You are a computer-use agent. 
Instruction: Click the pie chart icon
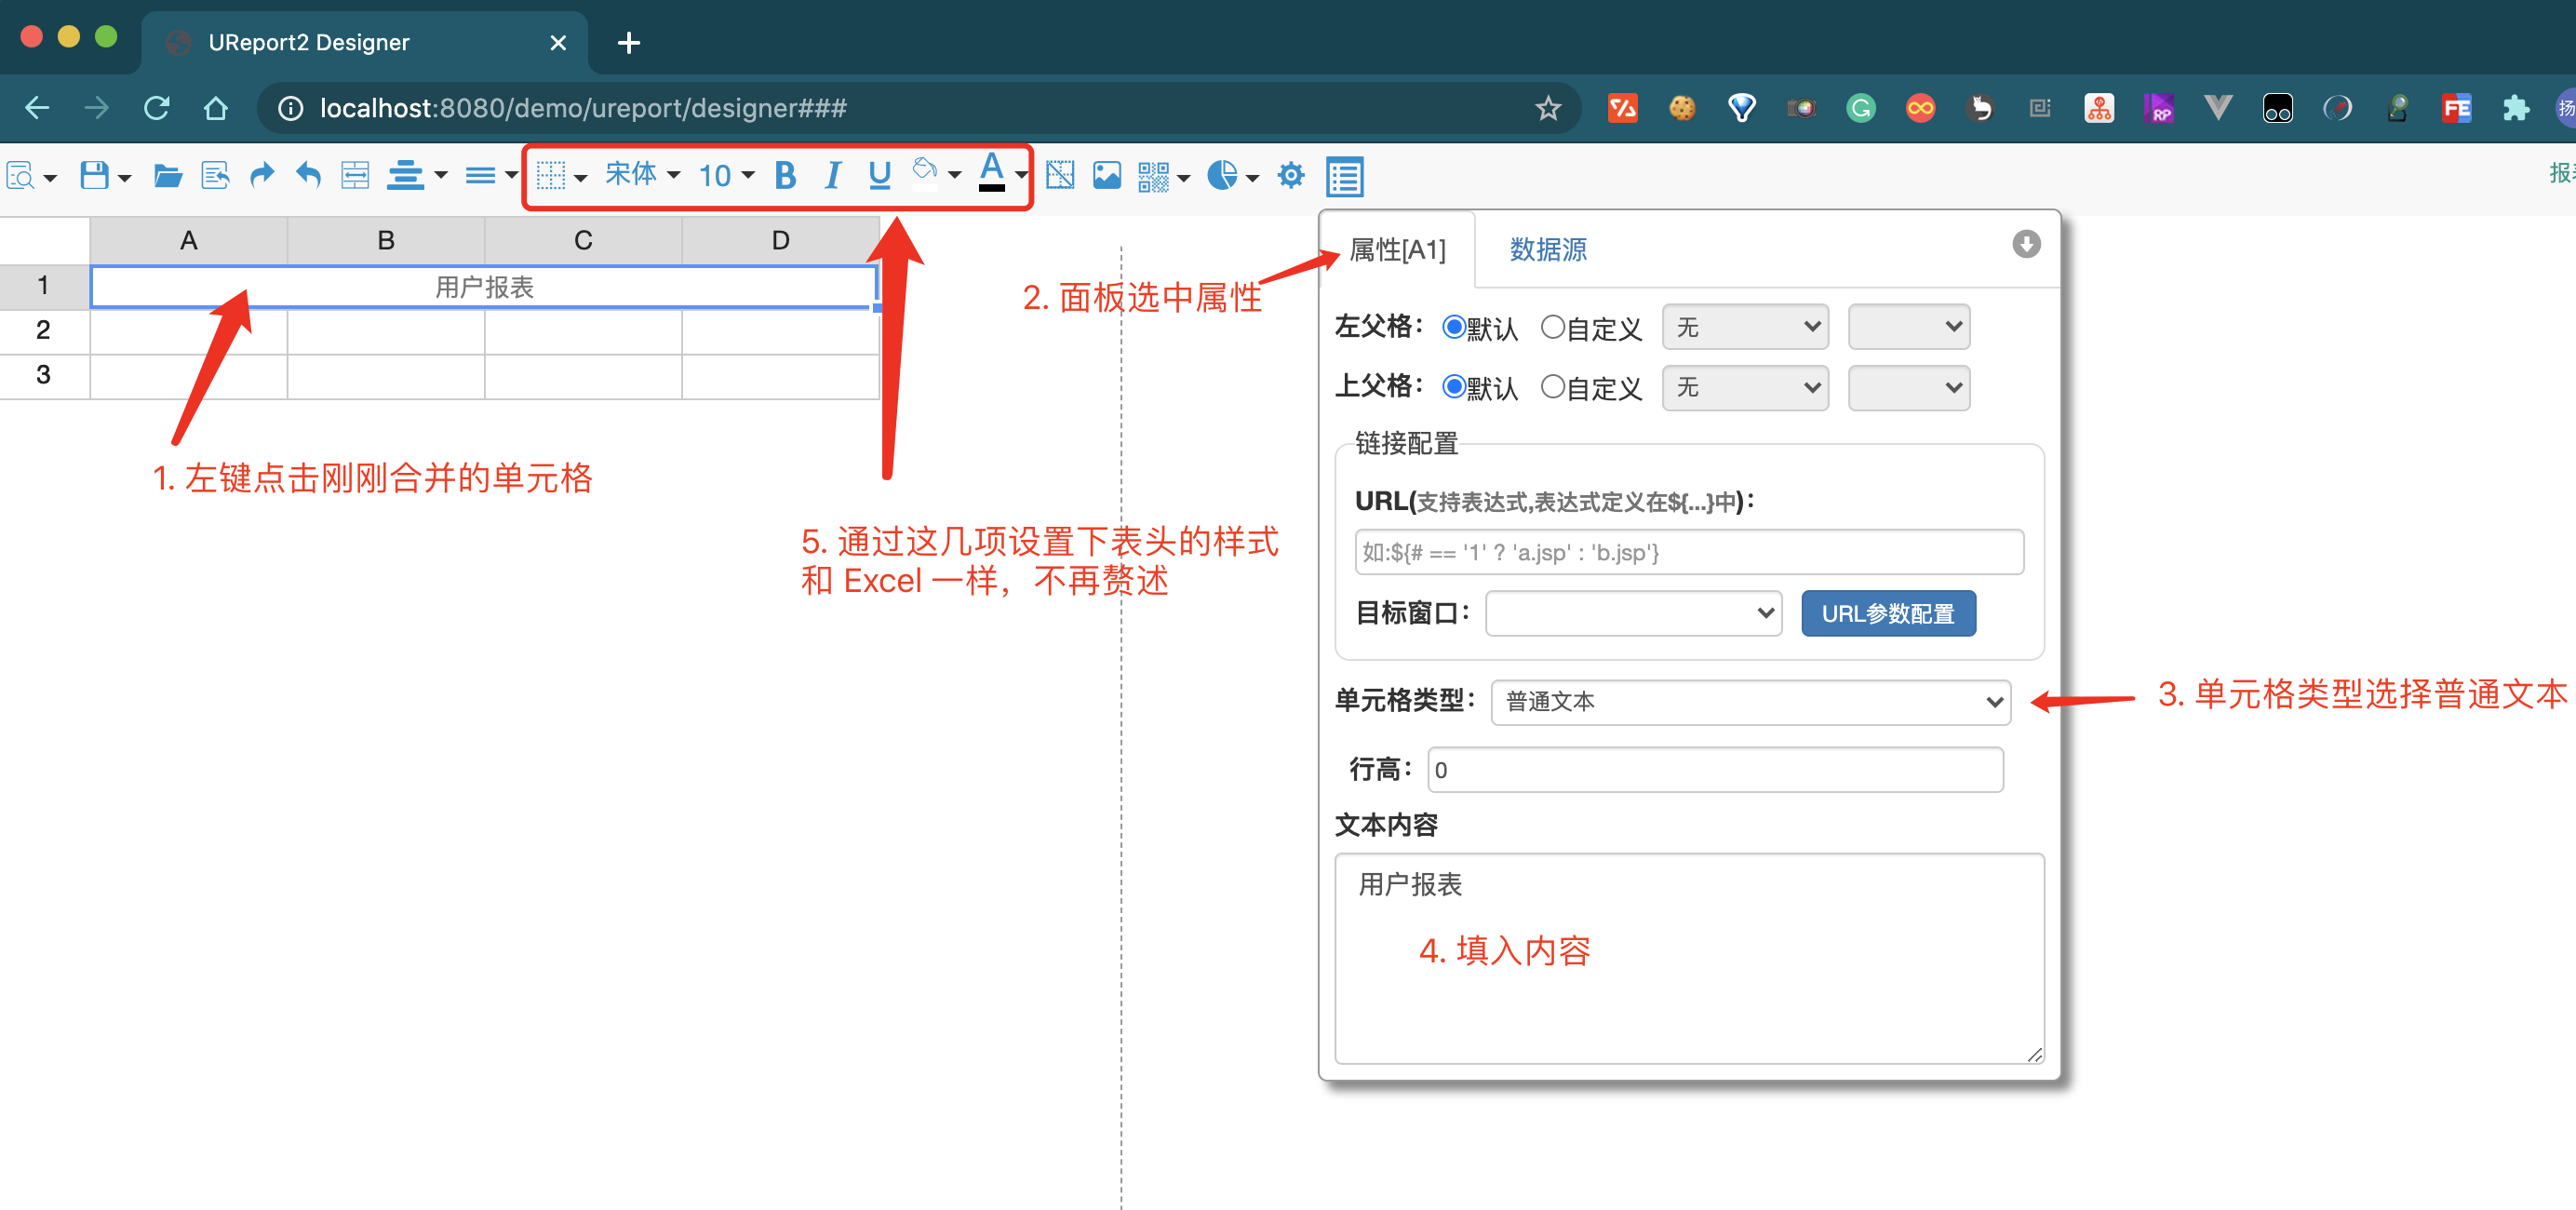coord(1222,176)
